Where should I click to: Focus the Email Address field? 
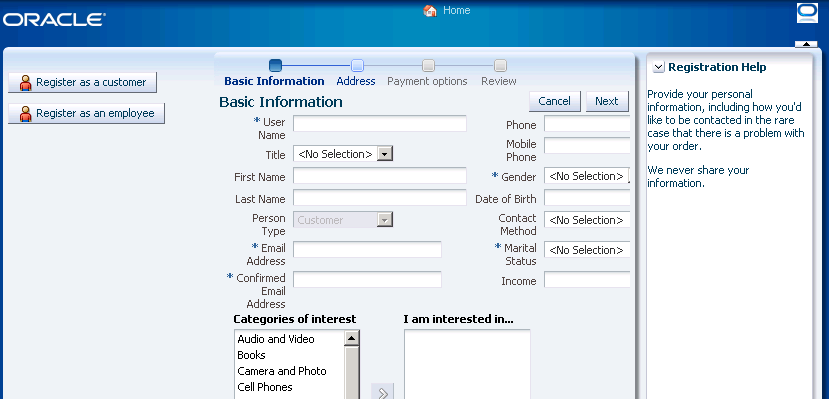pyautogui.click(x=367, y=249)
